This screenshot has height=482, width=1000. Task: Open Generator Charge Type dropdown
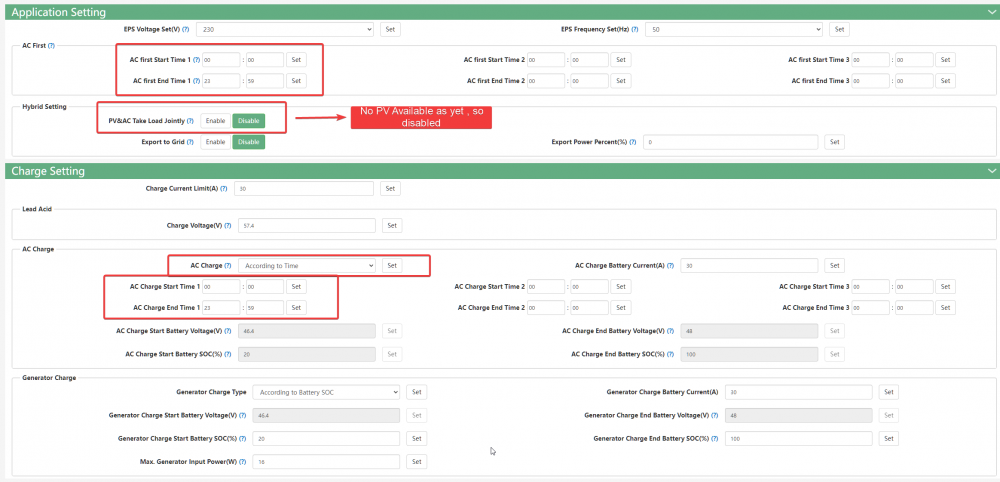(326, 392)
